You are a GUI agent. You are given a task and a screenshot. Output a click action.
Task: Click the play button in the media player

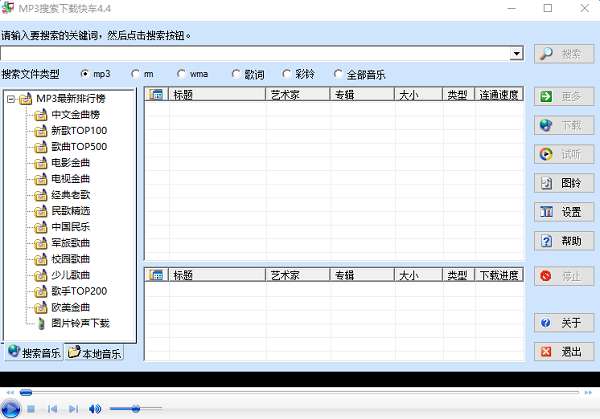pyautogui.click(x=10, y=409)
